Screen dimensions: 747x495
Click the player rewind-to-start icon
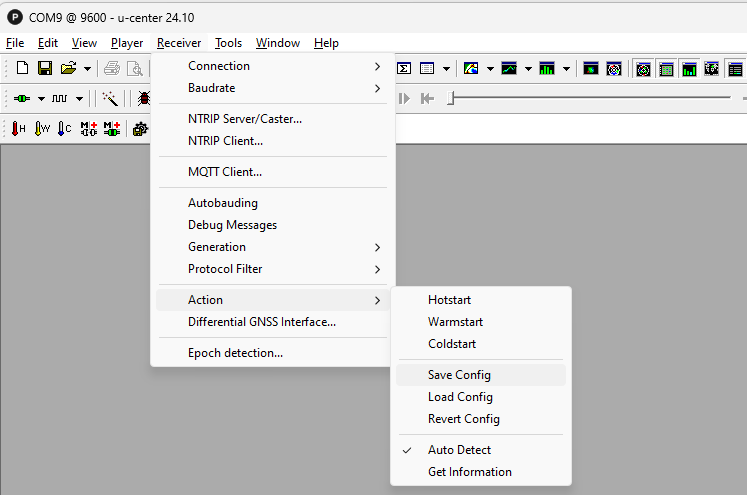[427, 99]
